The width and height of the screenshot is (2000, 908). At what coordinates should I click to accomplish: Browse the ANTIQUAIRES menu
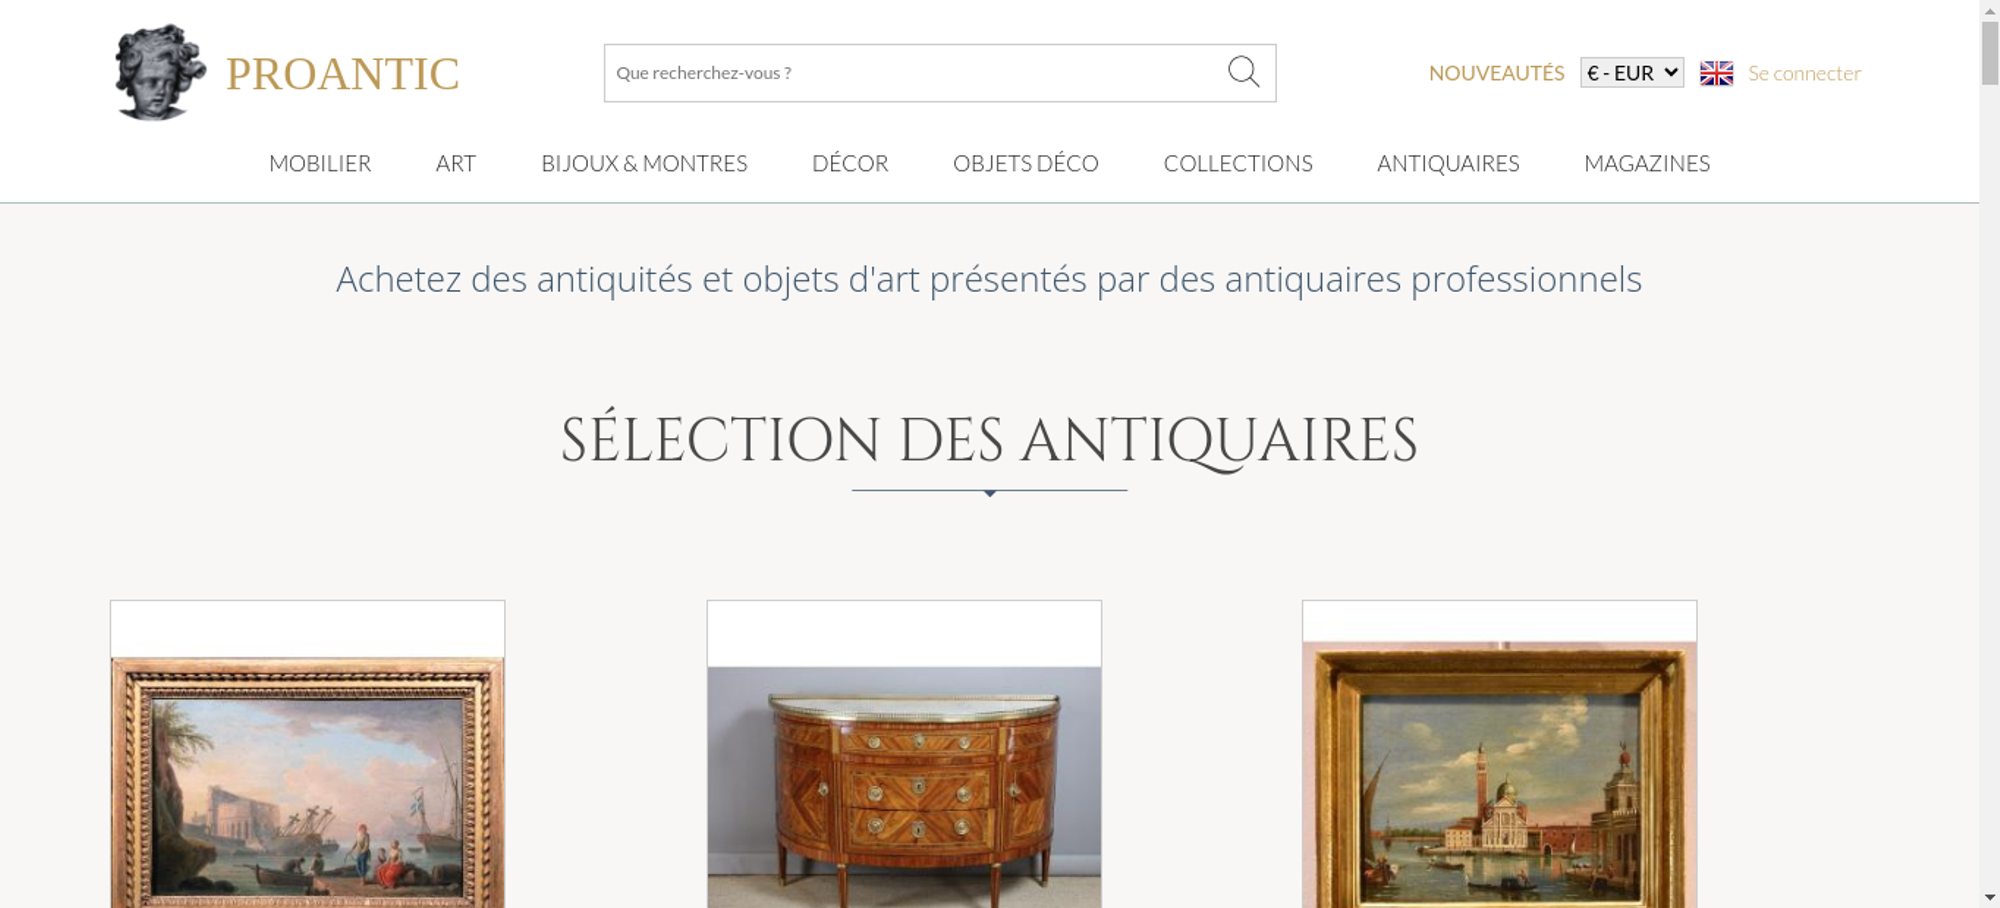(x=1448, y=163)
